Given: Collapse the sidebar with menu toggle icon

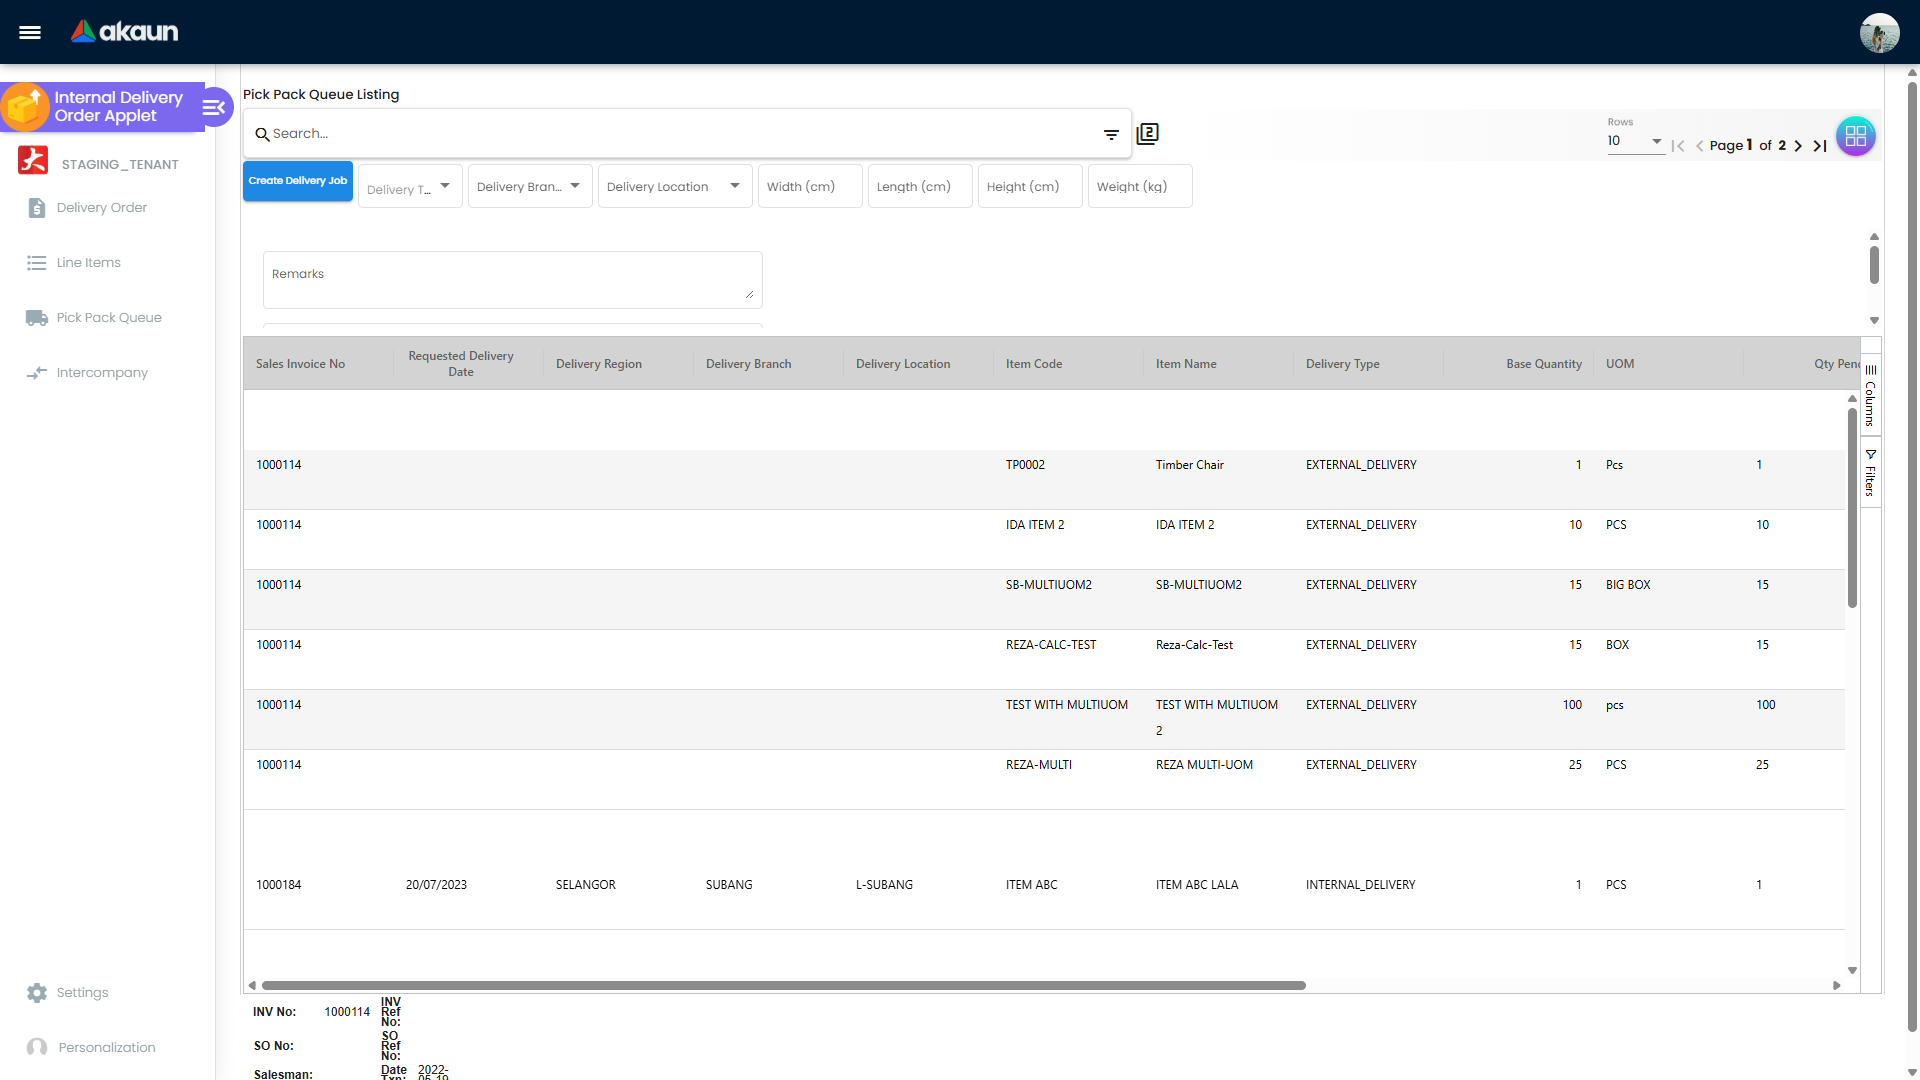Looking at the screenshot, I should (x=214, y=107).
